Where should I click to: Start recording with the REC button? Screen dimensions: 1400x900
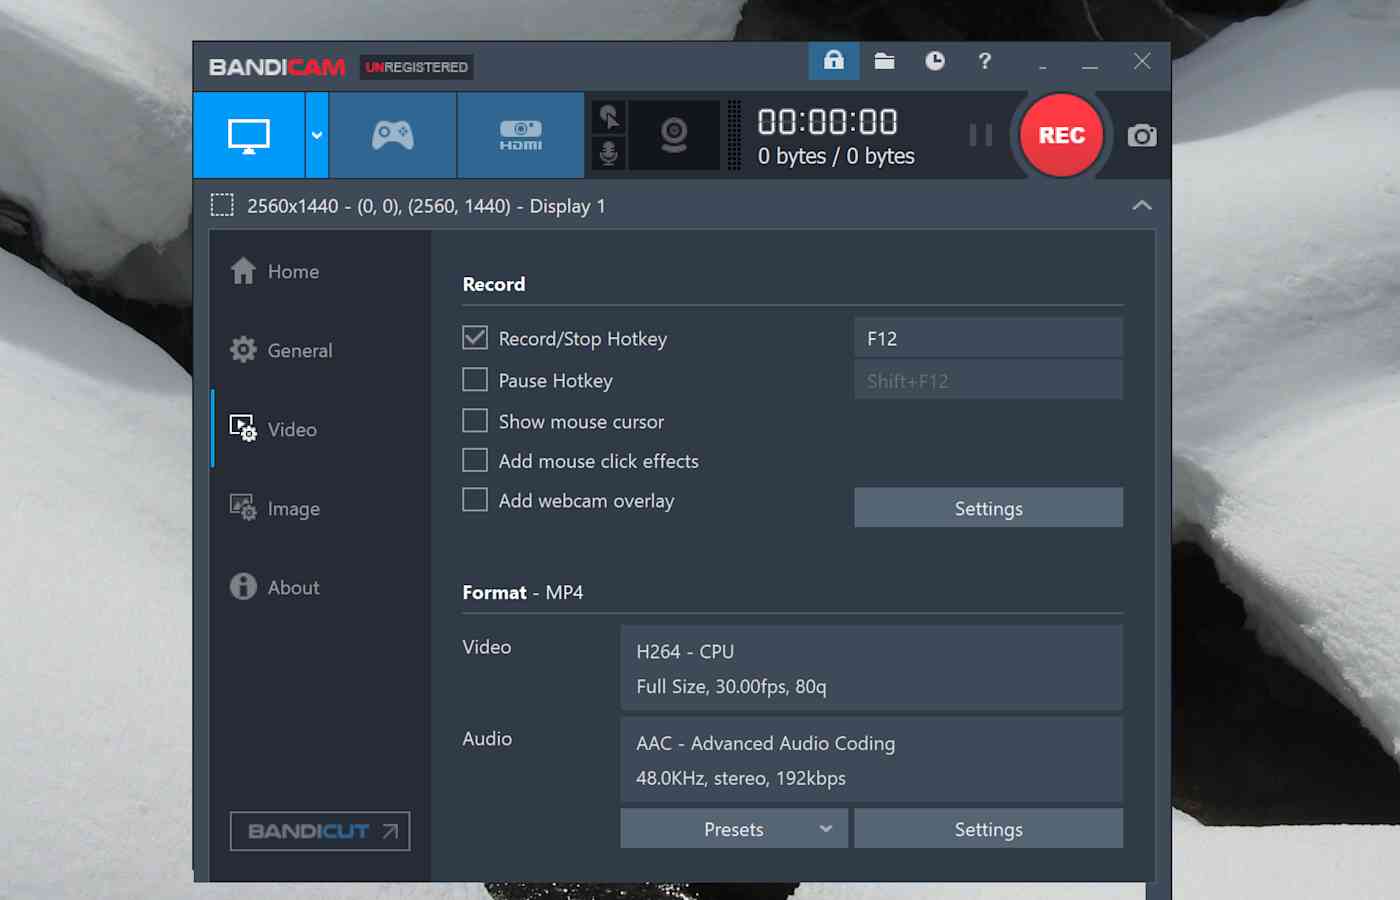click(1061, 135)
